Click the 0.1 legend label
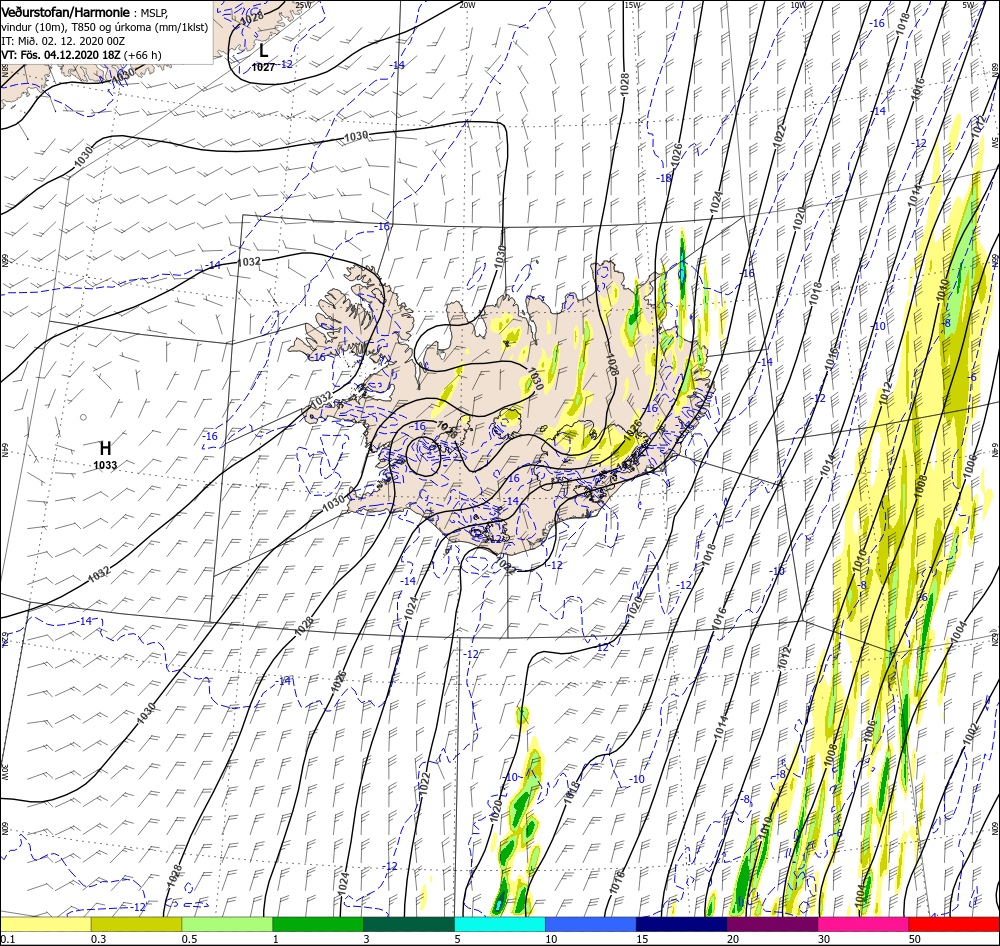This screenshot has height=946, width=1000. click(x=8, y=939)
